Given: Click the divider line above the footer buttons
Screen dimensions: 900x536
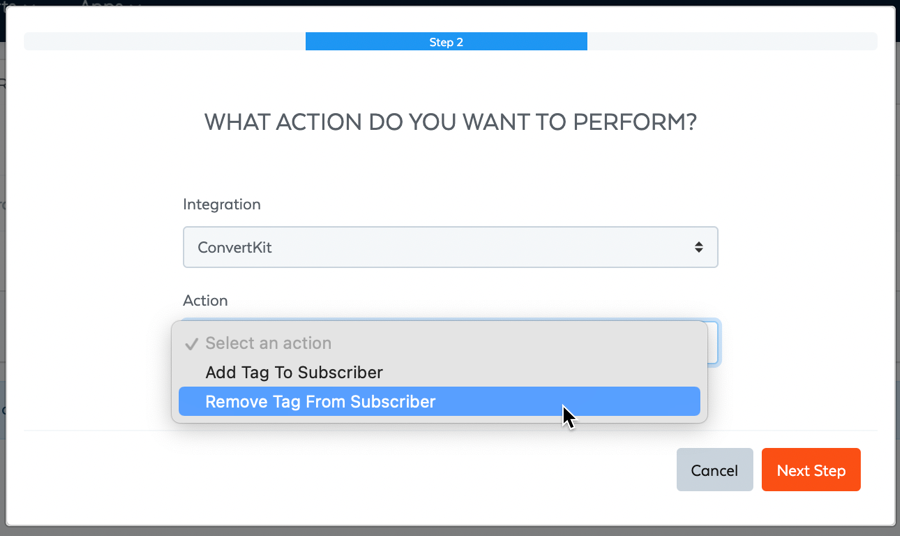Looking at the screenshot, I should (450, 431).
